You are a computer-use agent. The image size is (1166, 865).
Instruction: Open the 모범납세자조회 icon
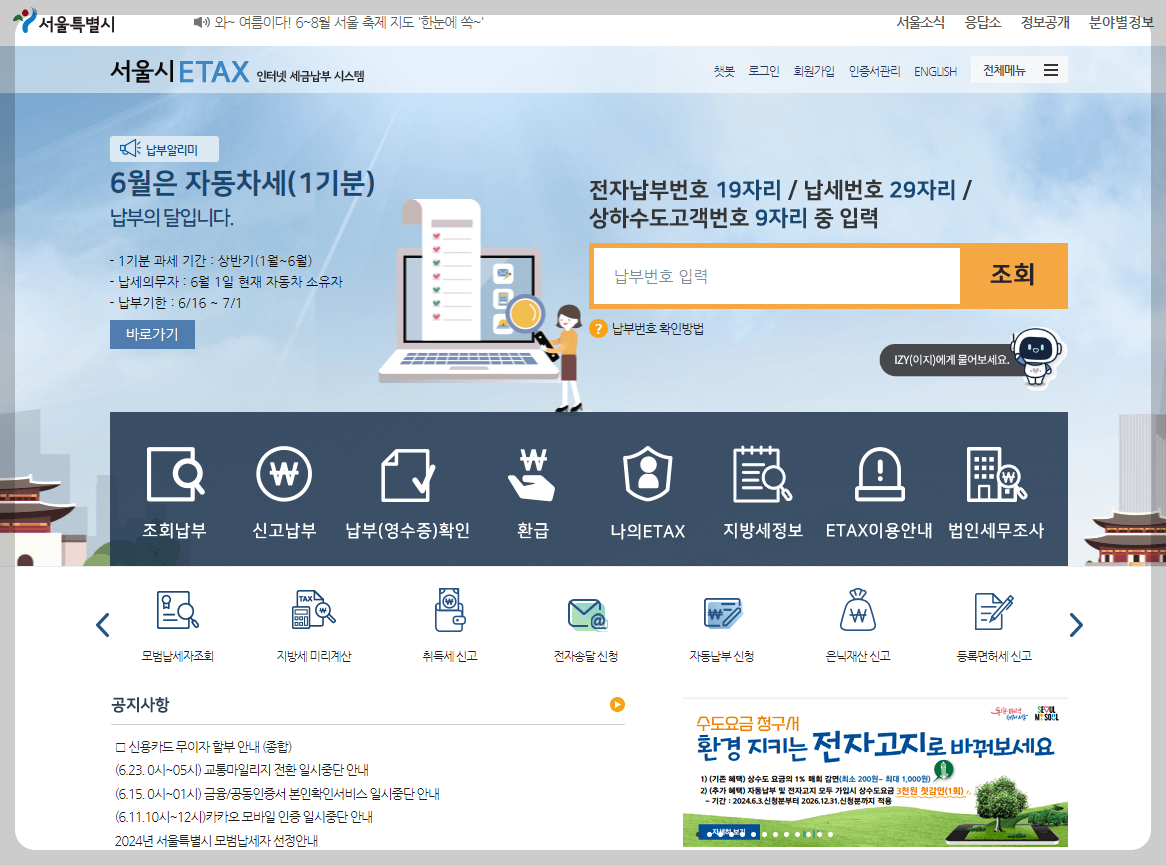pos(178,610)
